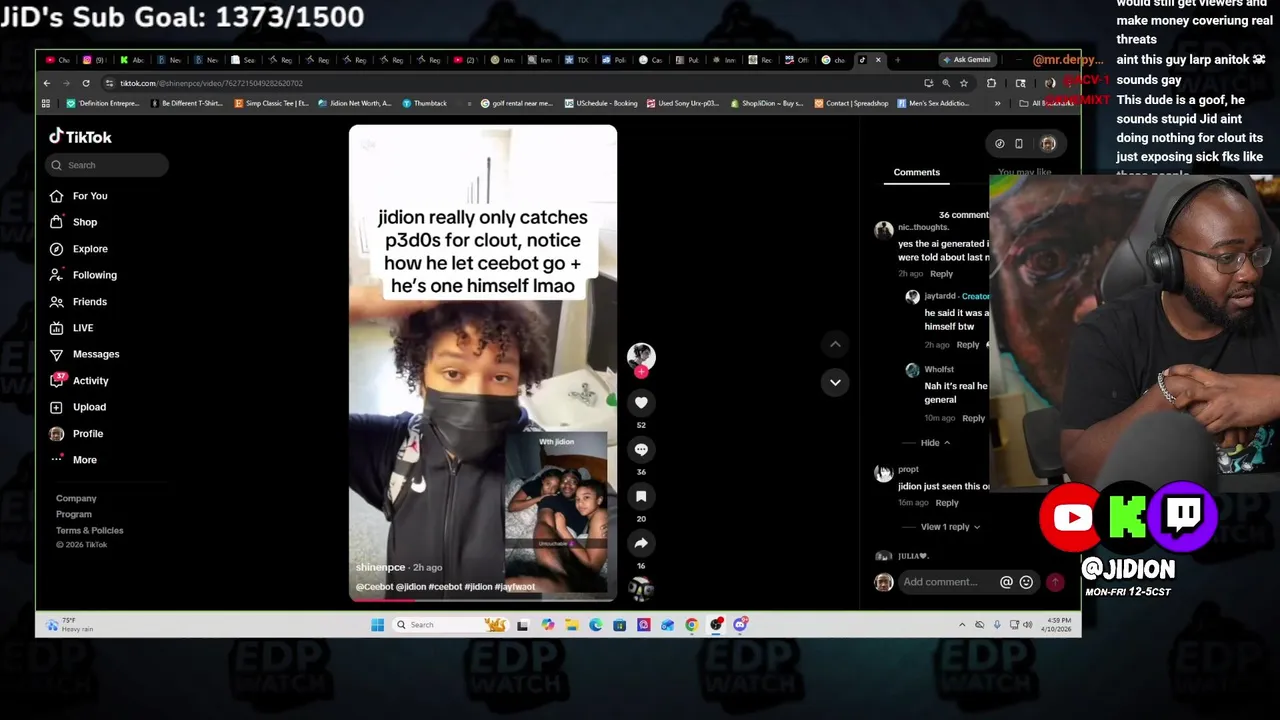Image resolution: width=1280 pixels, height=720 pixels.
Task: Open the Apps grid in bookmarks bar
Action: pos(46,103)
